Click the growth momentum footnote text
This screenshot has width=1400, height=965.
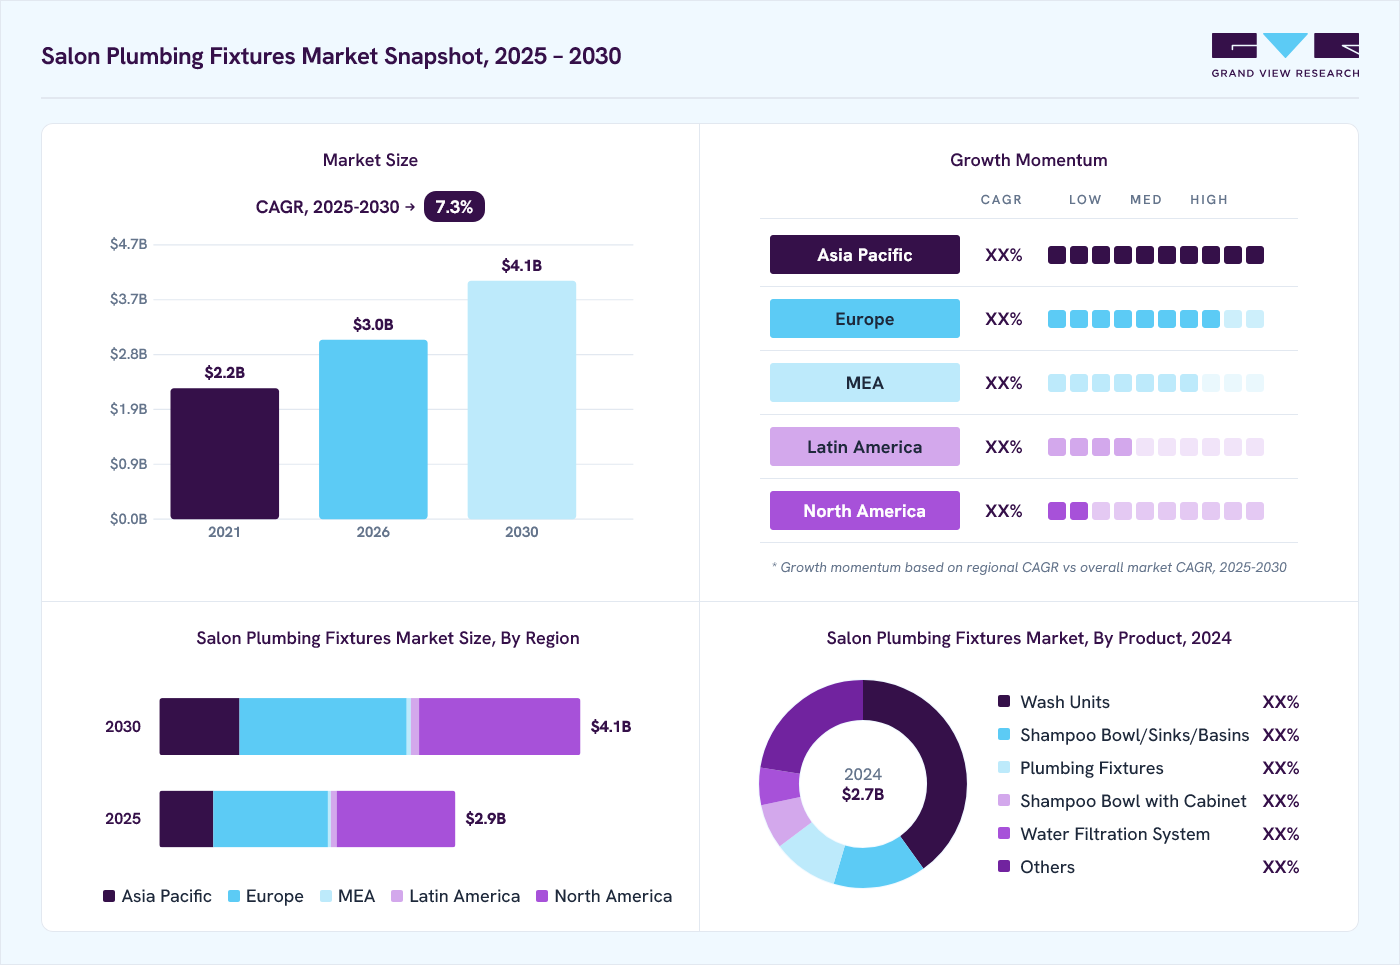coord(1029,567)
